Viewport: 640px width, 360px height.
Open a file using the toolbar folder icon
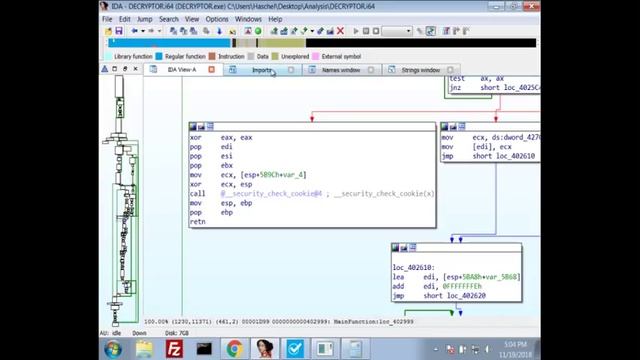(109, 31)
